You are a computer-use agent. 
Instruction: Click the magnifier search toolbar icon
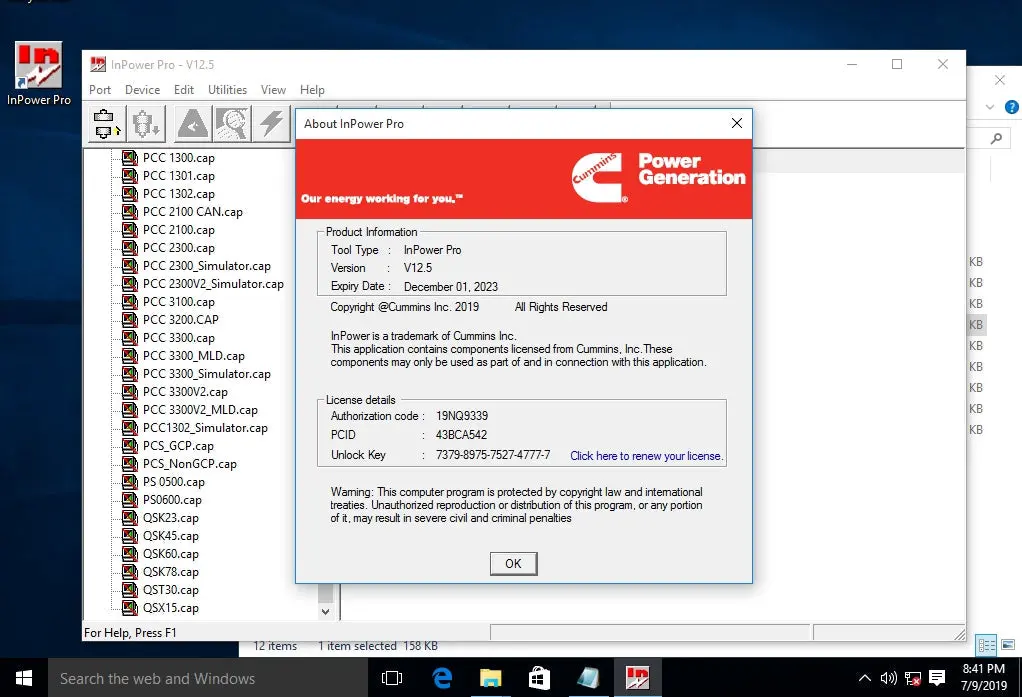(232, 124)
